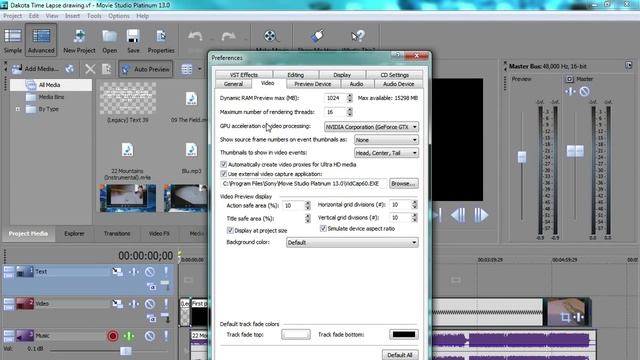Click the Remove media X icon
This screenshot has width=640, height=360.
(x=90, y=69)
